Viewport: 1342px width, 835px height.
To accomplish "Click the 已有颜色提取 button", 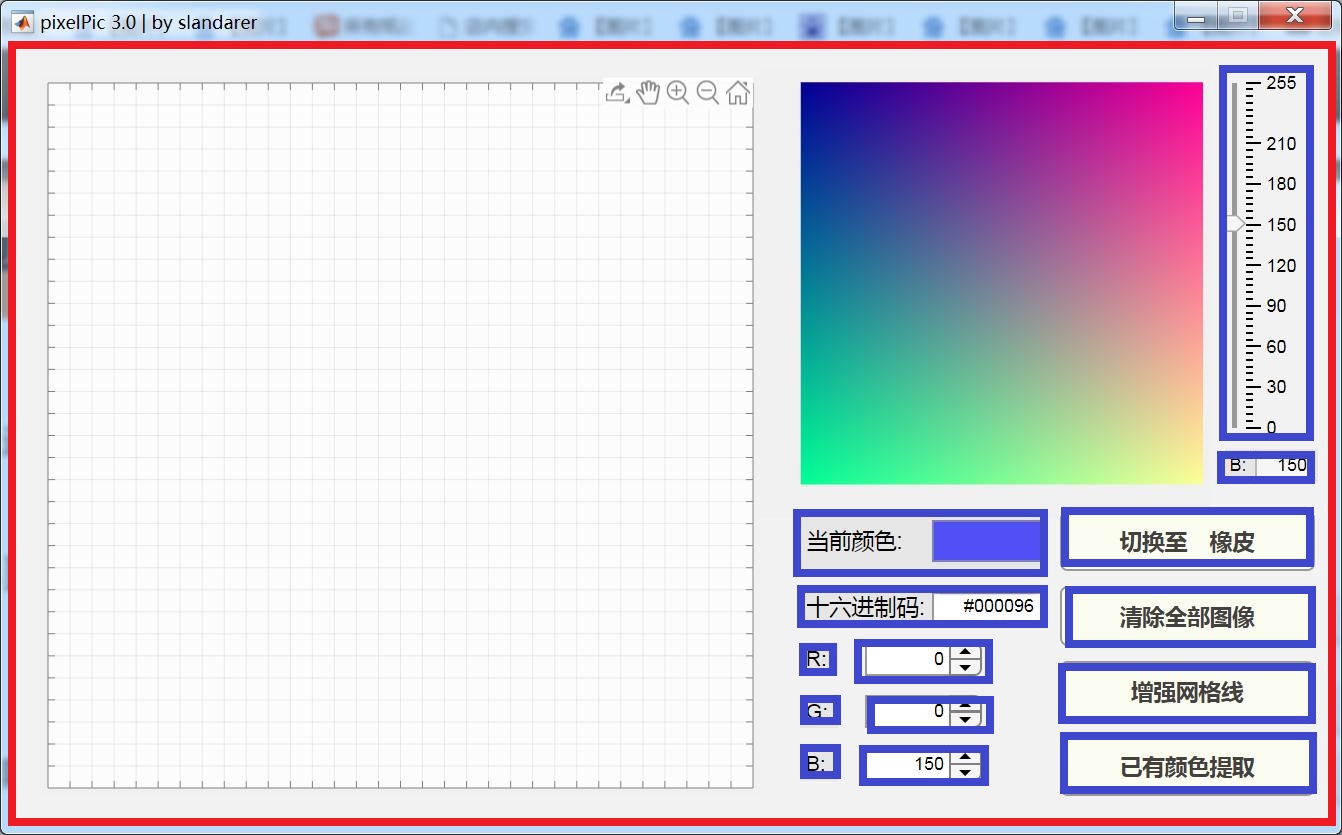I will [x=1187, y=766].
